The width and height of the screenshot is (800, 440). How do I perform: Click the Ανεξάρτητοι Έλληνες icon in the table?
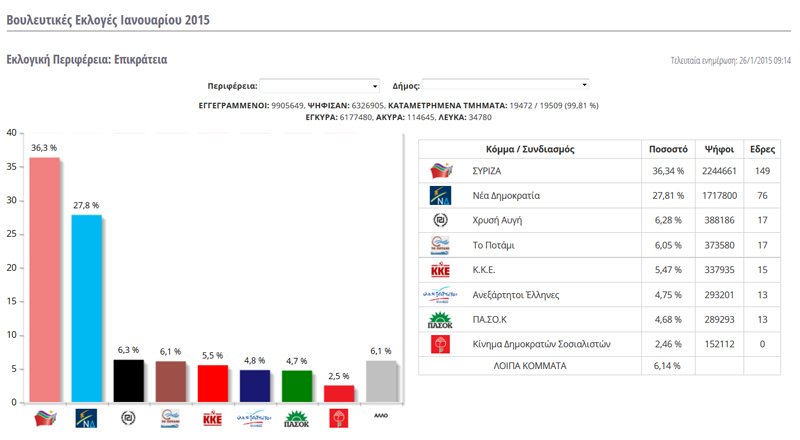click(440, 295)
